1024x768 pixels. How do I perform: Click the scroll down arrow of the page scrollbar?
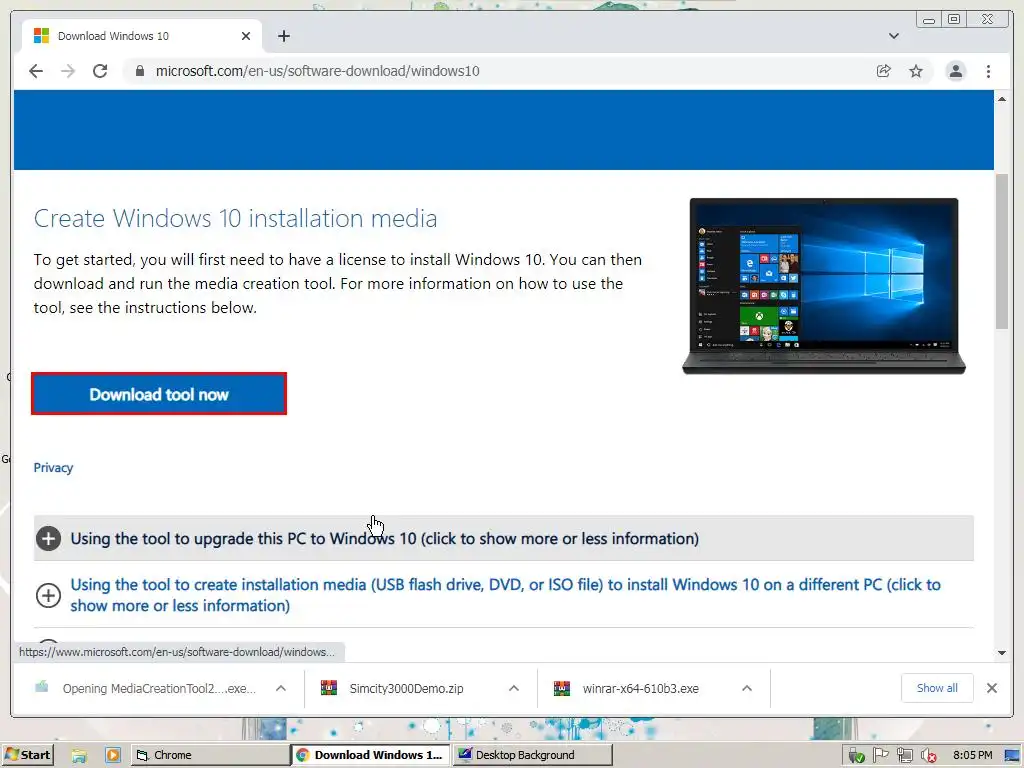[x=1002, y=652]
